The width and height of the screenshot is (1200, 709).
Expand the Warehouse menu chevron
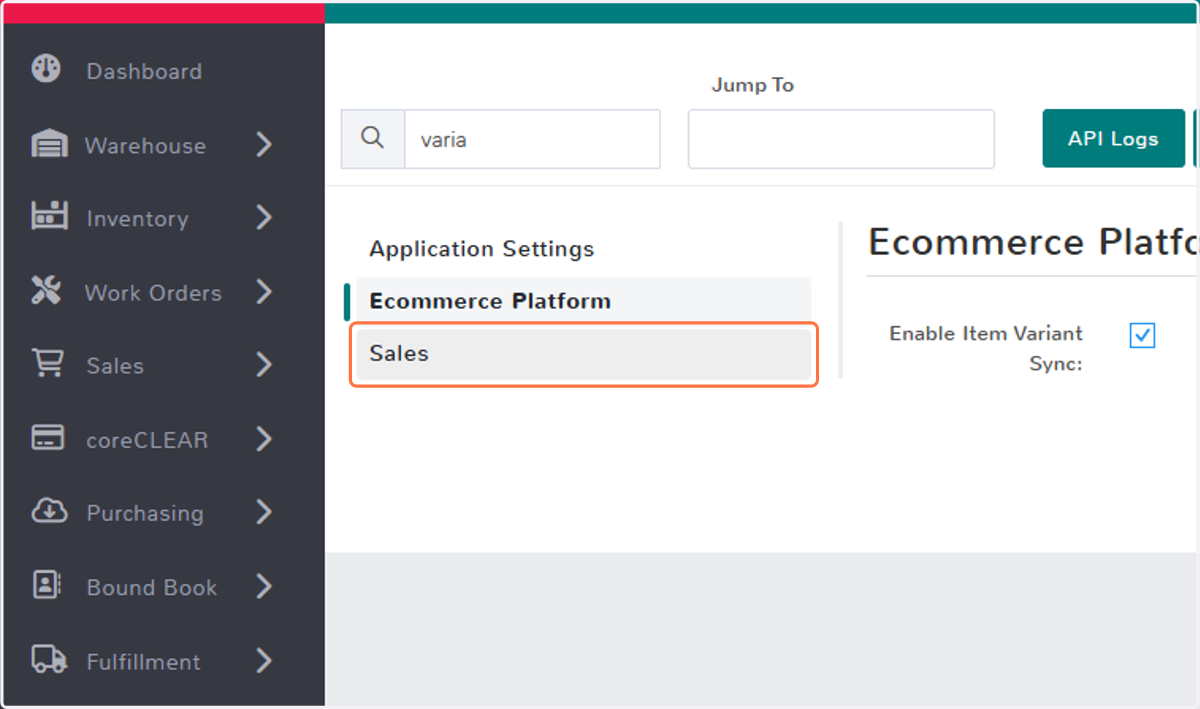[264, 144]
